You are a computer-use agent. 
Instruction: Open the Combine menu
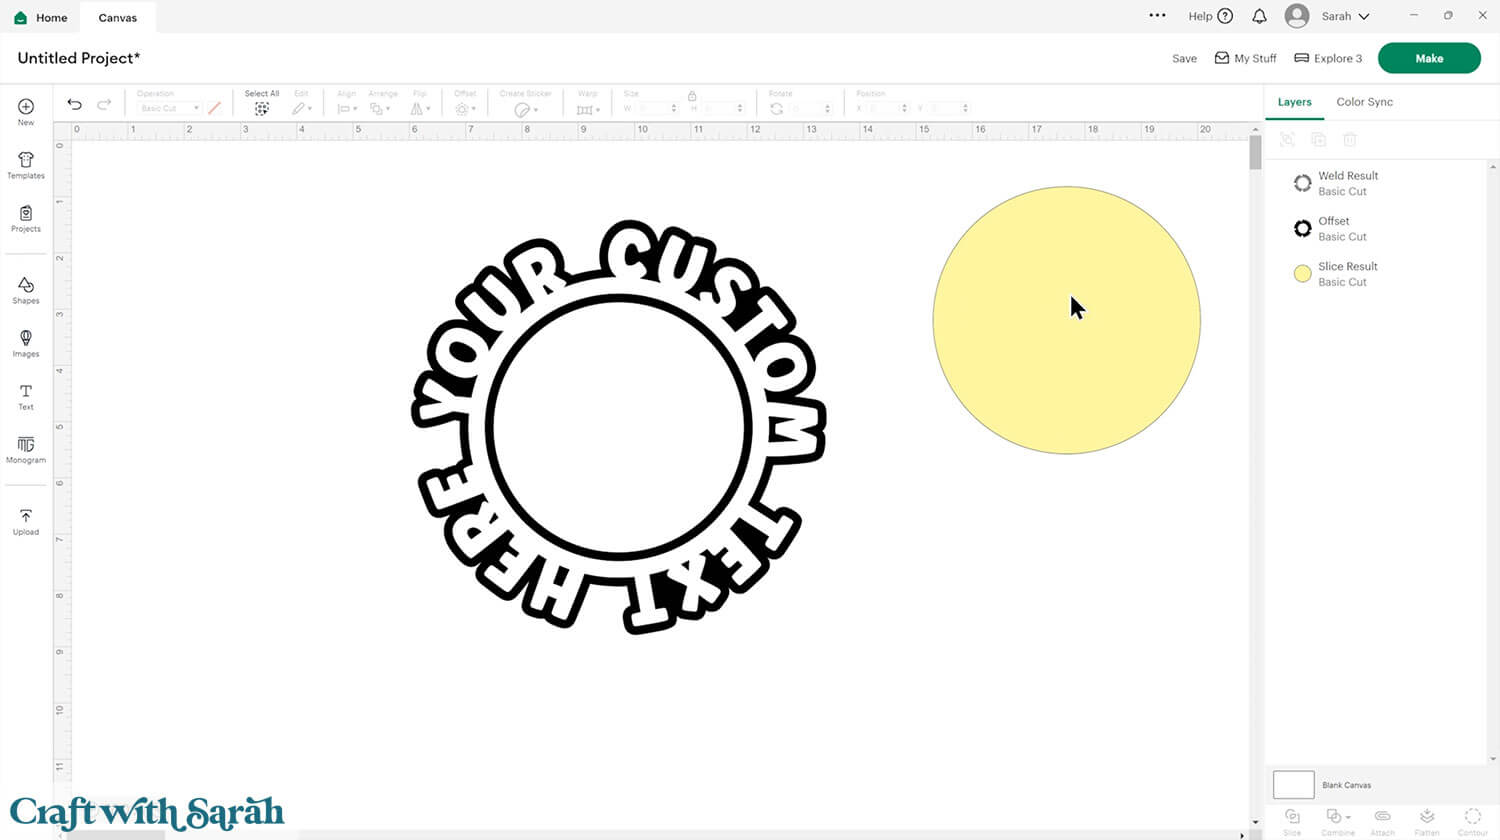tap(1337, 821)
